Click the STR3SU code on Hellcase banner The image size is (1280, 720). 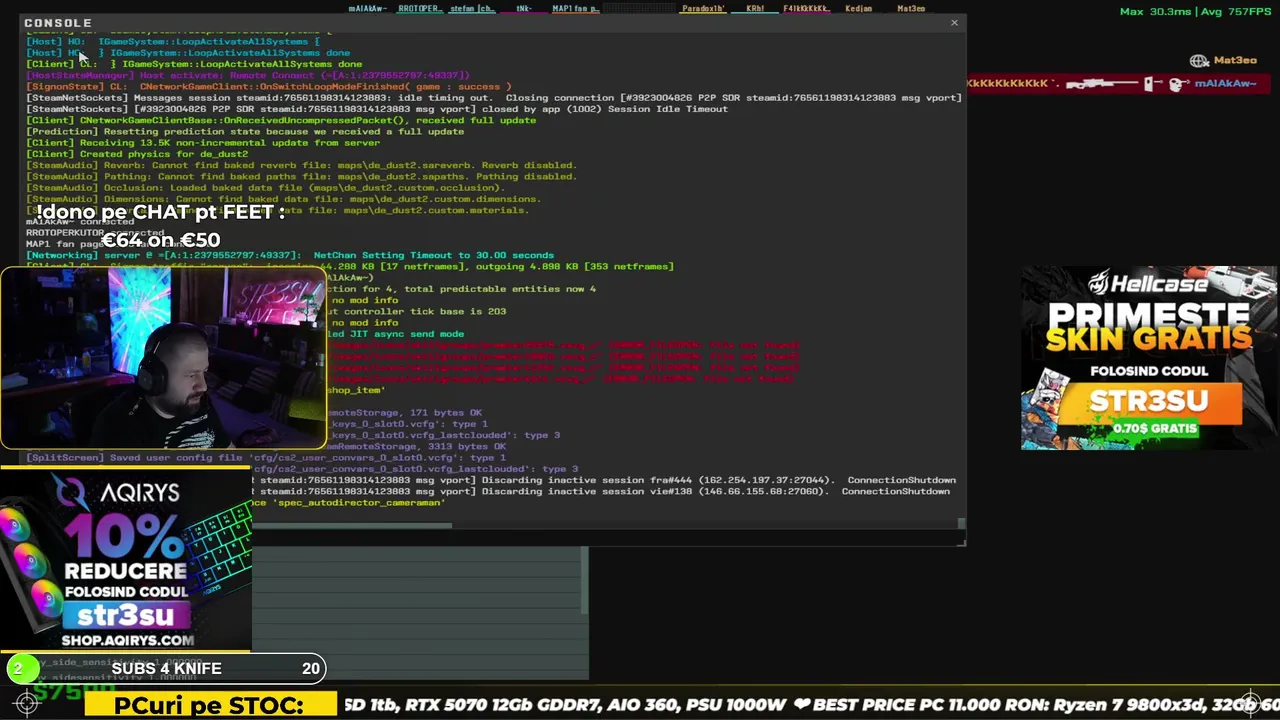click(x=1148, y=401)
